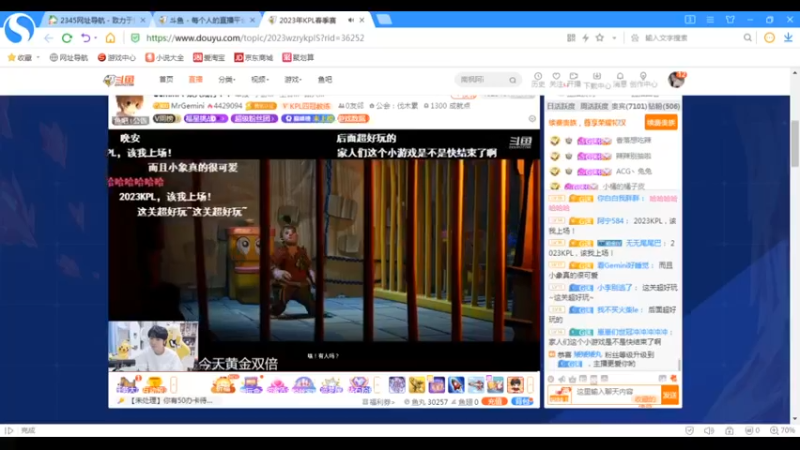Toggle the browser status bar sound icon

point(709,431)
